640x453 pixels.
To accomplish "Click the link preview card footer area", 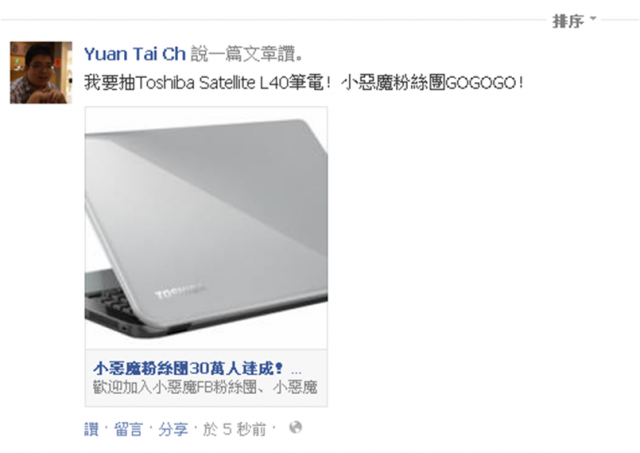I will [206, 378].
